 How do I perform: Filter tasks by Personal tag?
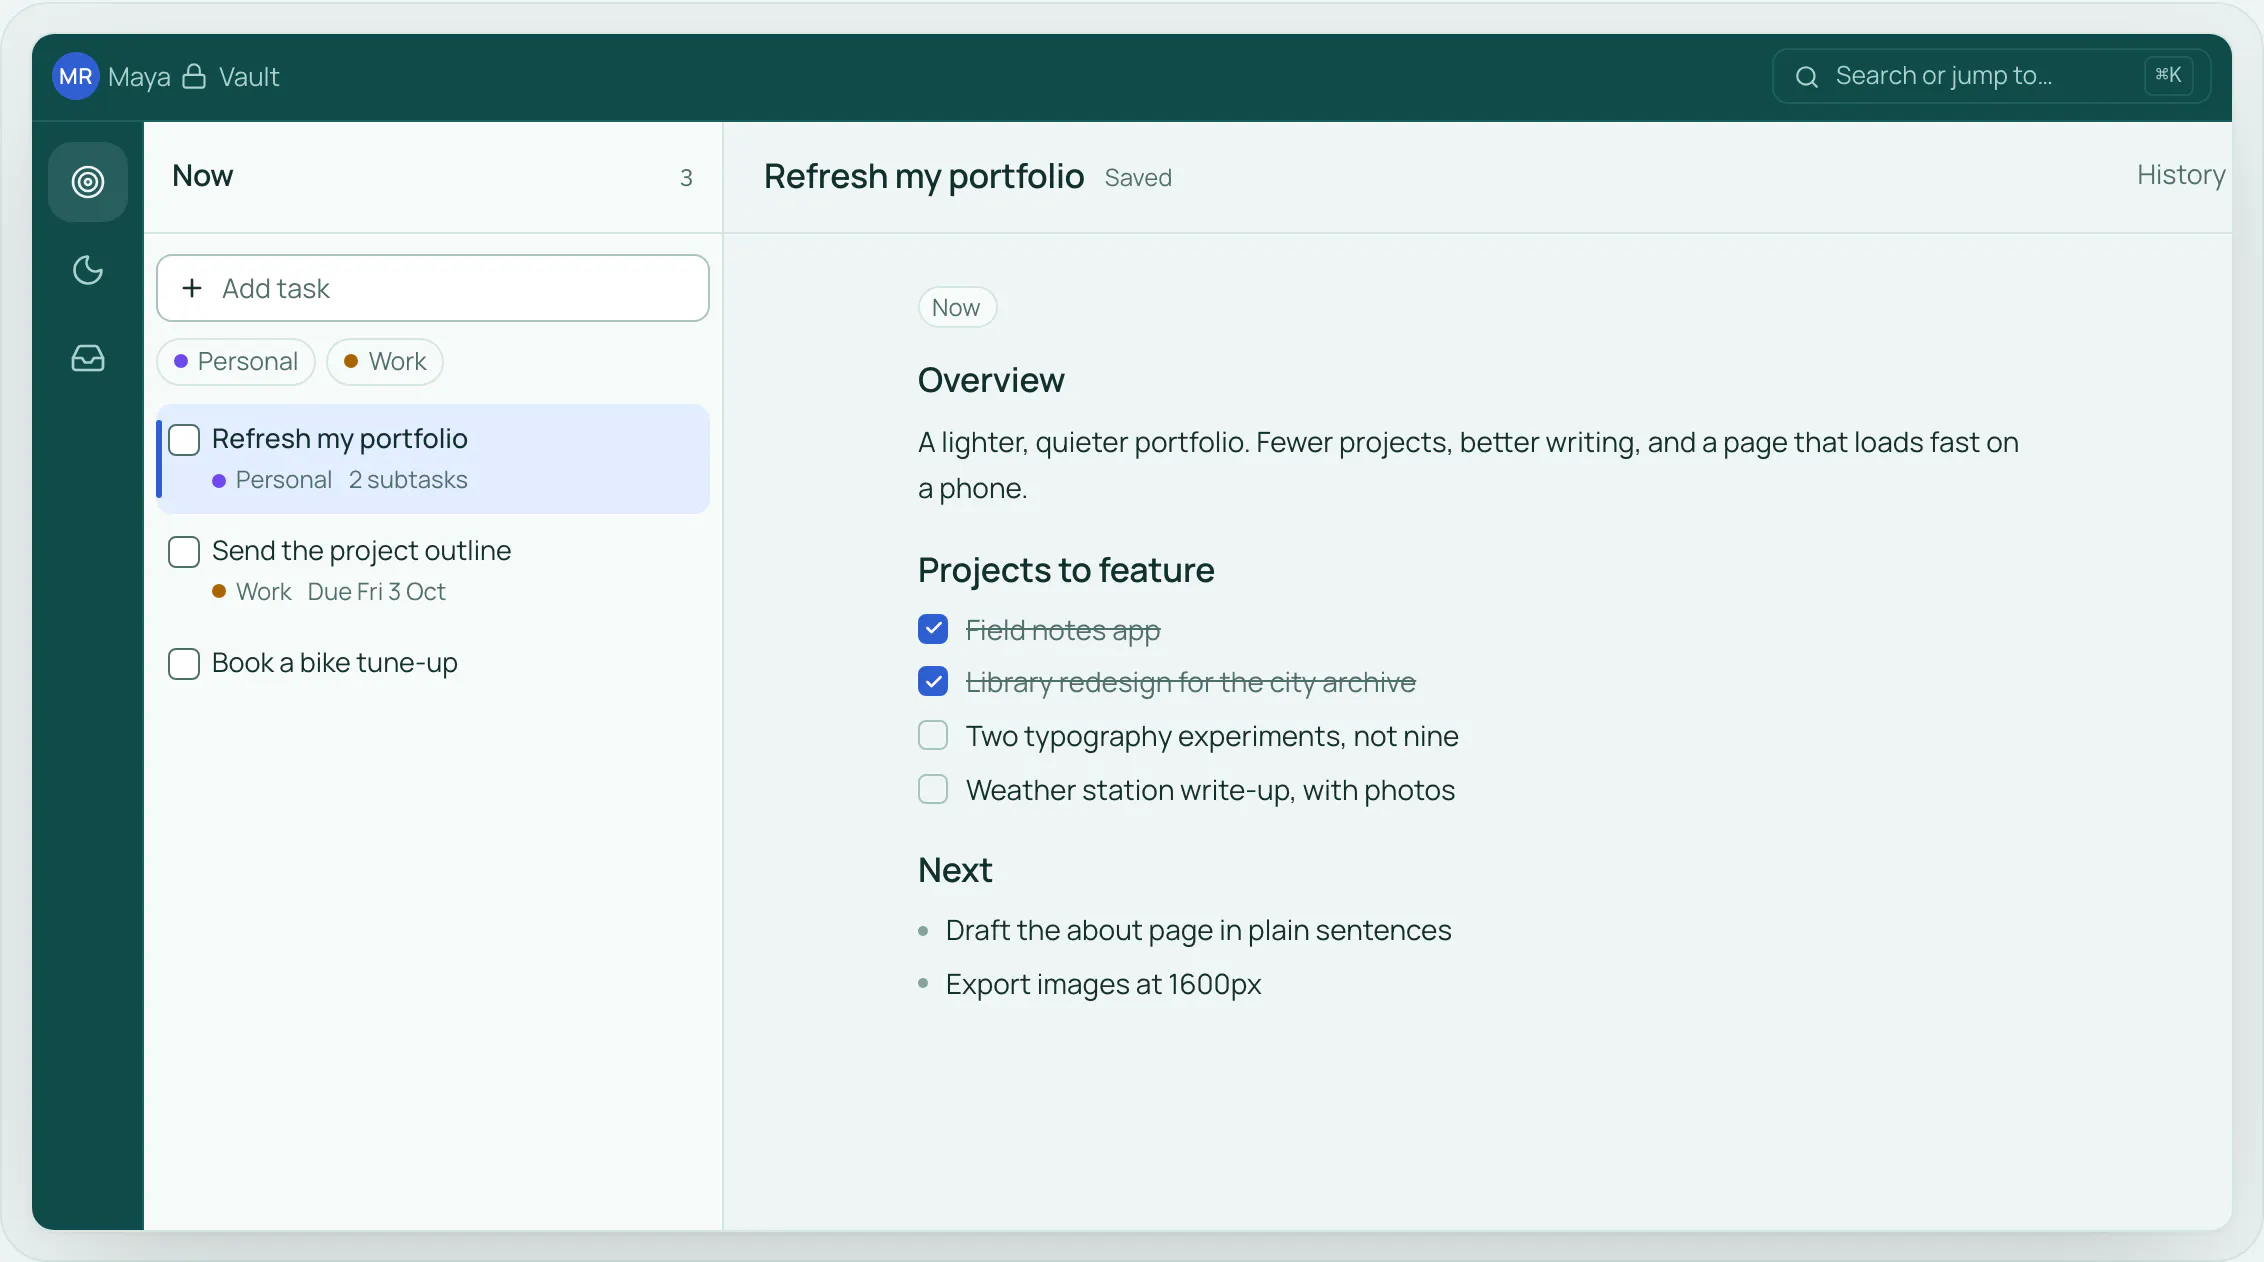pos(236,361)
